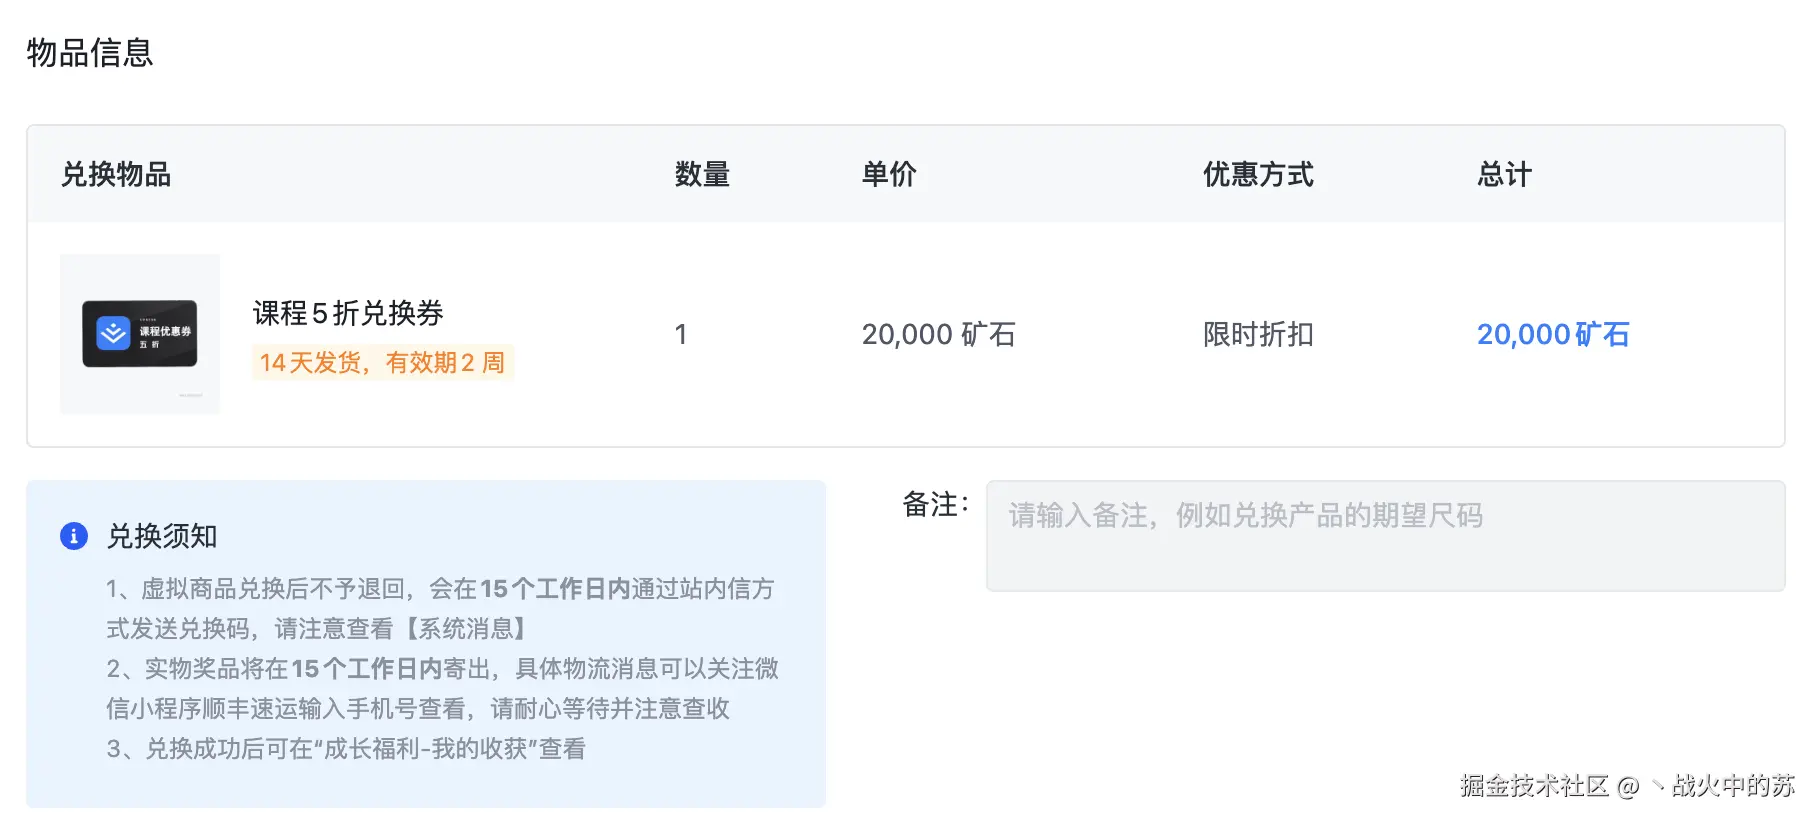Click the 物品信息 section heading
Screen dimensions: 1818x822
click(91, 53)
